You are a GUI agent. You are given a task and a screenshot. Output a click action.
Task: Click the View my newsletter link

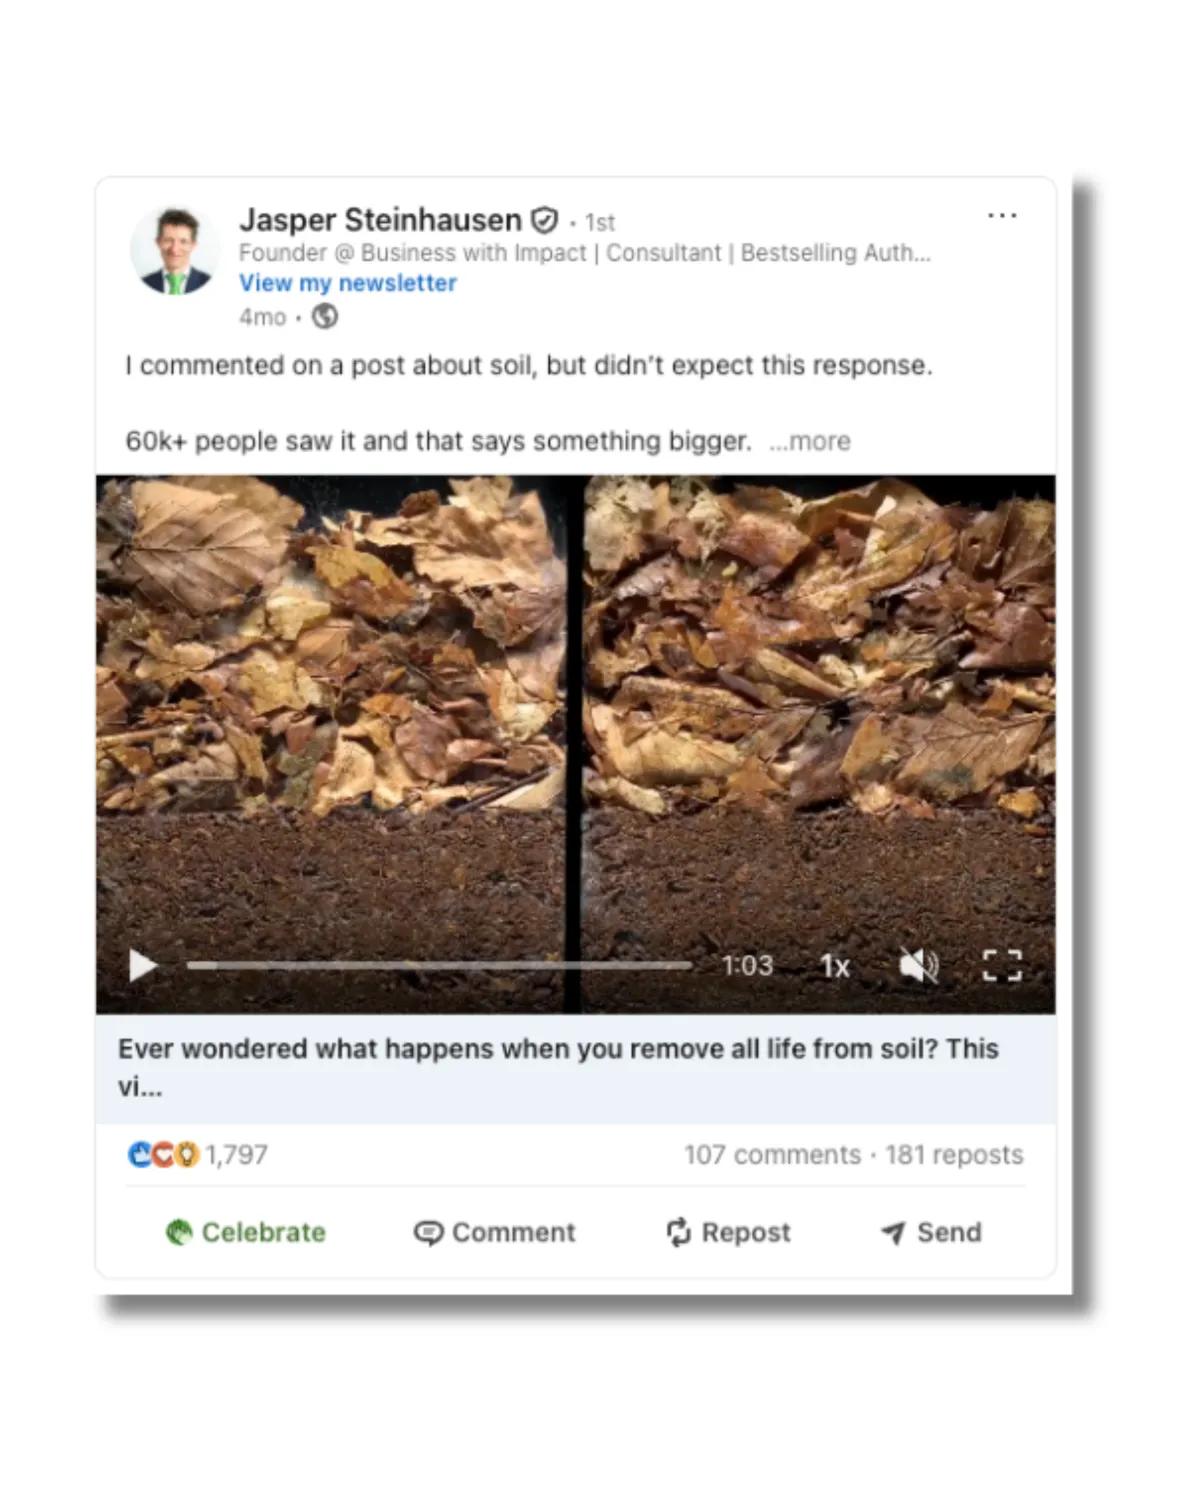347,283
